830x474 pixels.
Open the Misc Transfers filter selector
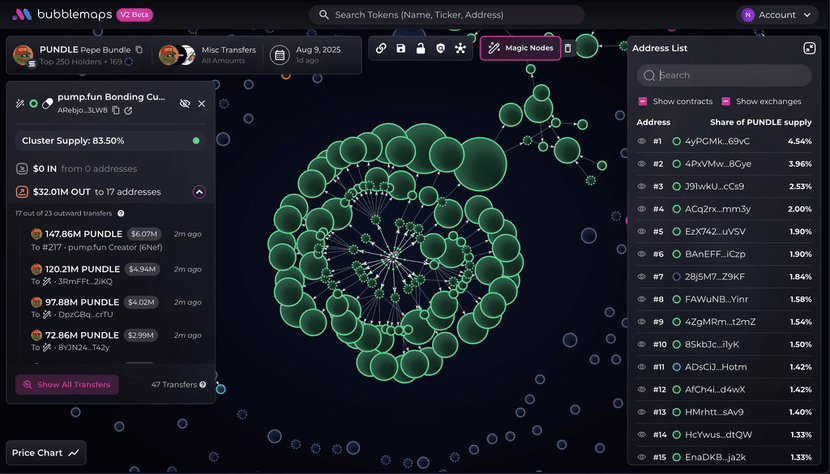[x=208, y=55]
